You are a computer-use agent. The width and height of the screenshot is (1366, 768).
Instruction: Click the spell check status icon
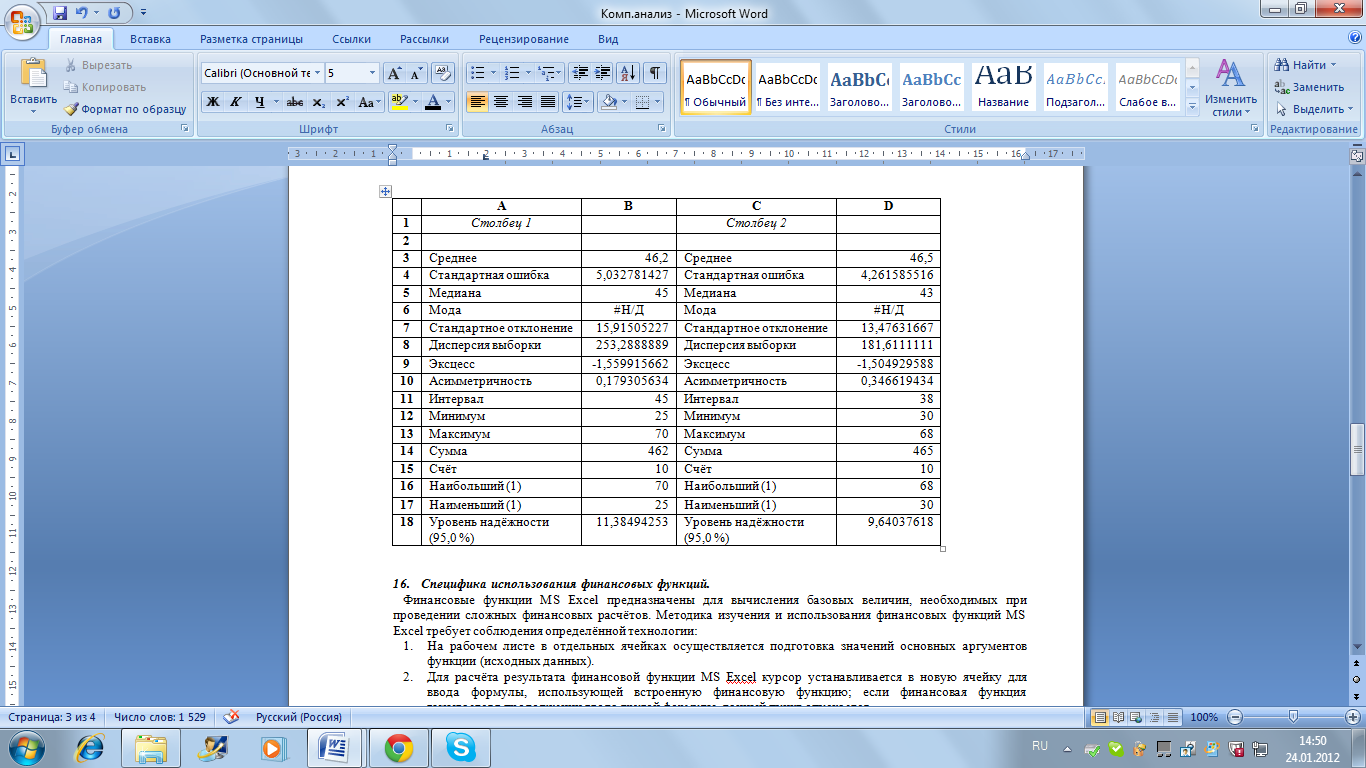click(x=231, y=717)
